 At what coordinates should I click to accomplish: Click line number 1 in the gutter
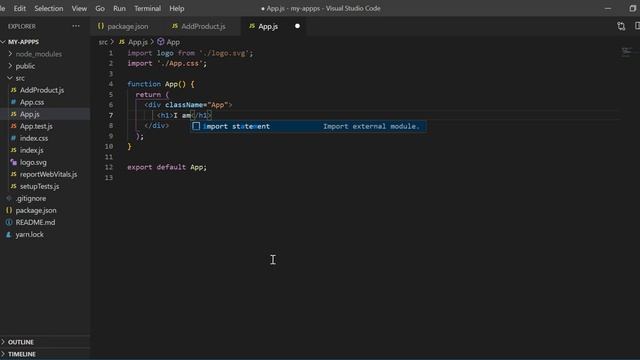tap(111, 53)
